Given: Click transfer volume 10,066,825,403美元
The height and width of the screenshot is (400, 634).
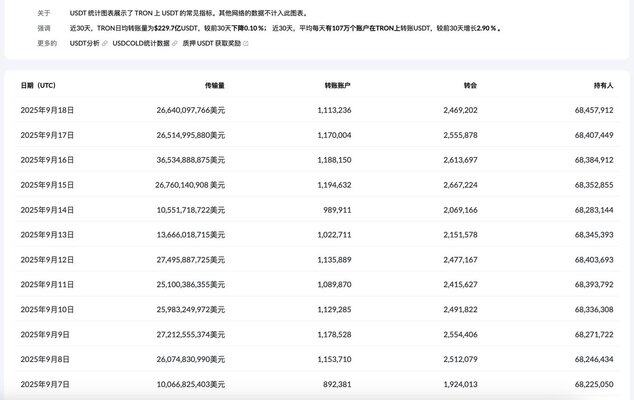Looking at the screenshot, I should [x=190, y=384].
